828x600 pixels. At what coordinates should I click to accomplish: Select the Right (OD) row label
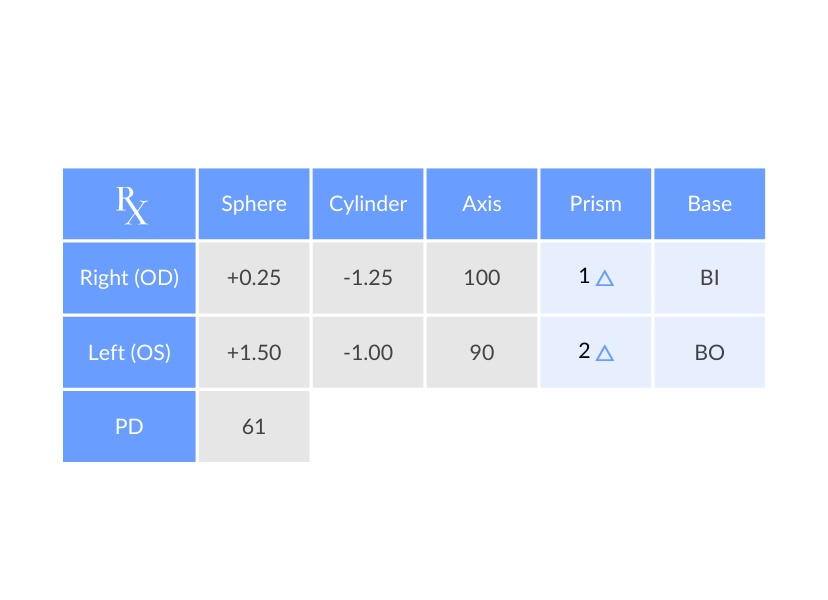[129, 278]
